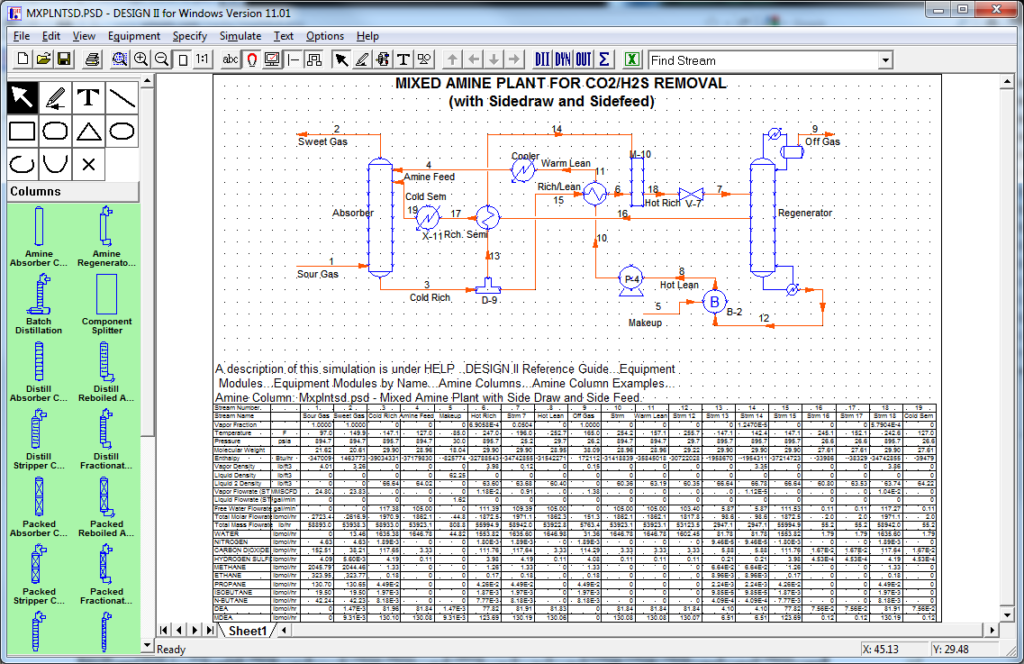The height and width of the screenshot is (664, 1024).
Task: Open the Options menu
Action: coord(325,36)
